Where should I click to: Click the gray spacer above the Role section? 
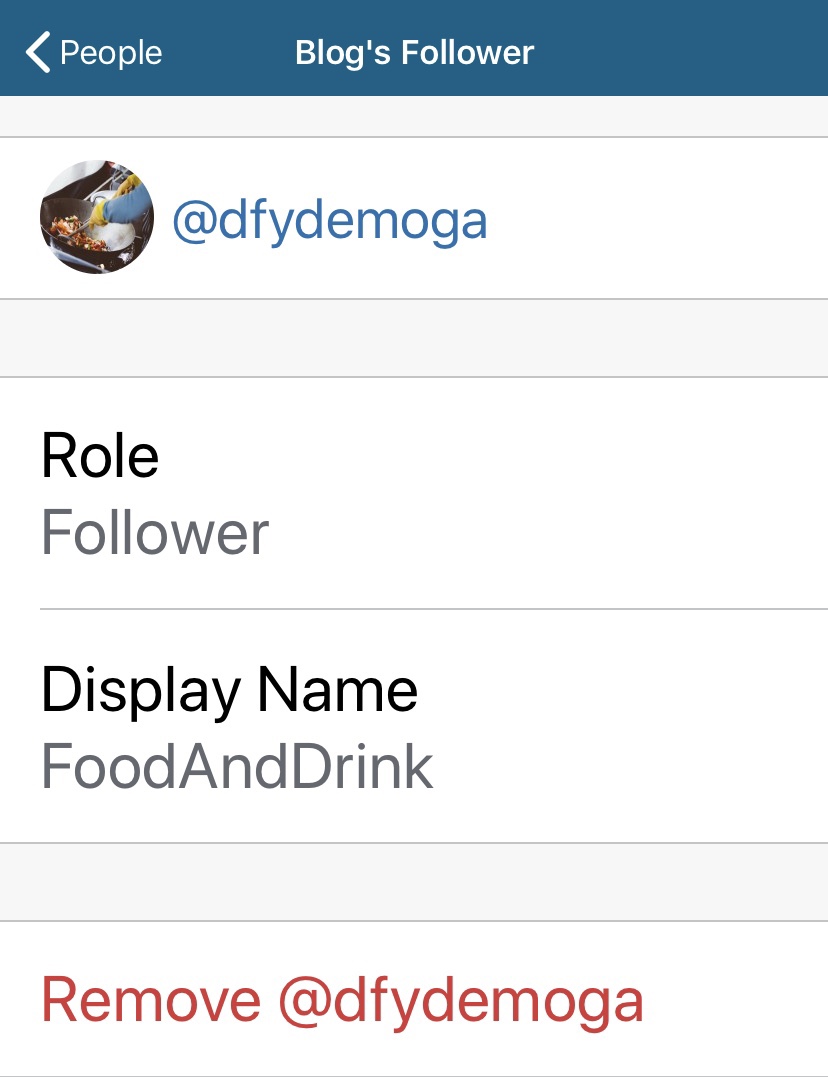(x=414, y=338)
